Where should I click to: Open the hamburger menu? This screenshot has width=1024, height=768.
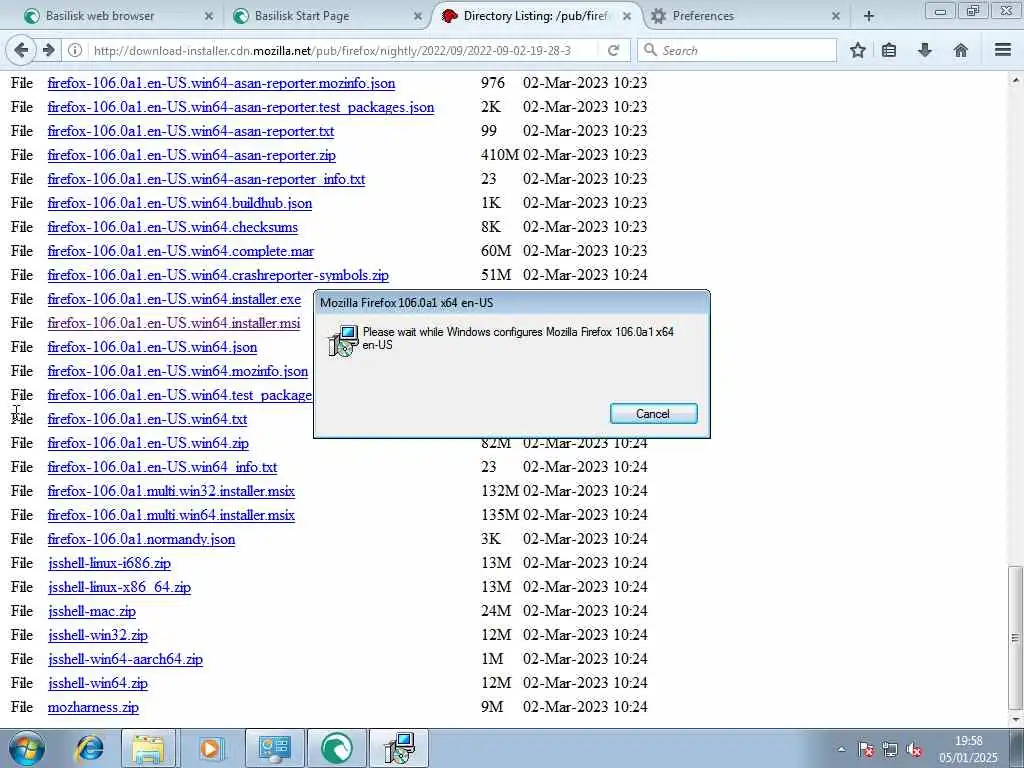[x=1003, y=50]
